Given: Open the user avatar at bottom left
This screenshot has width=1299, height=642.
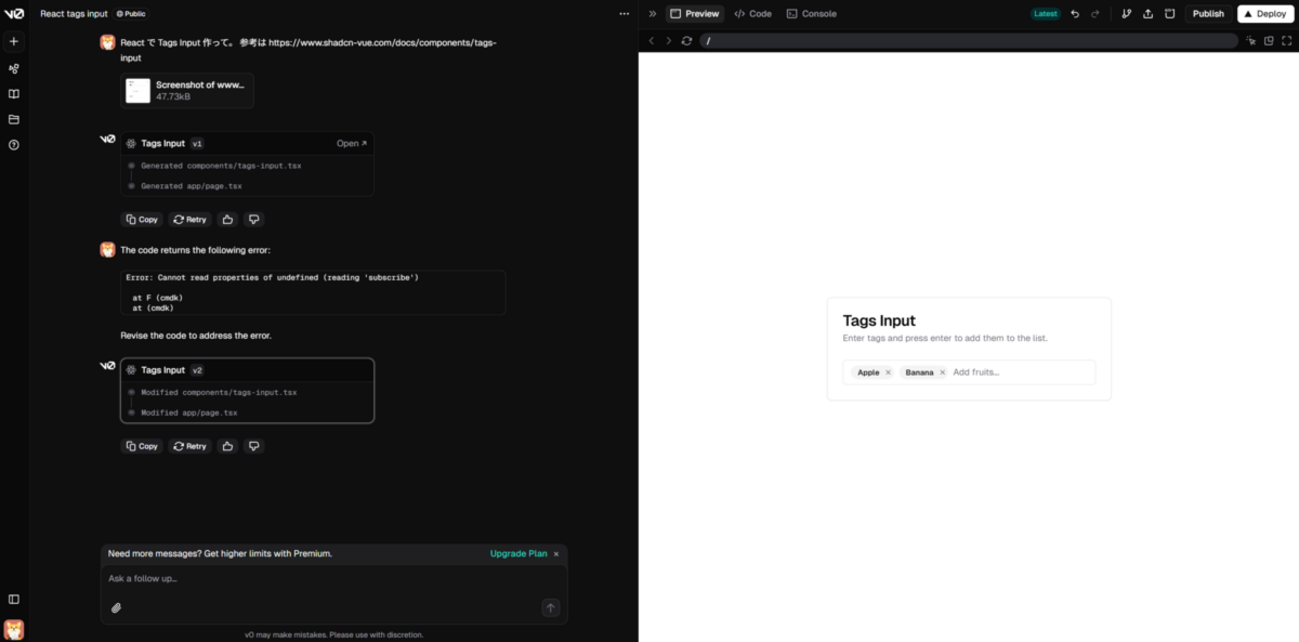Looking at the screenshot, I should click(x=14, y=629).
